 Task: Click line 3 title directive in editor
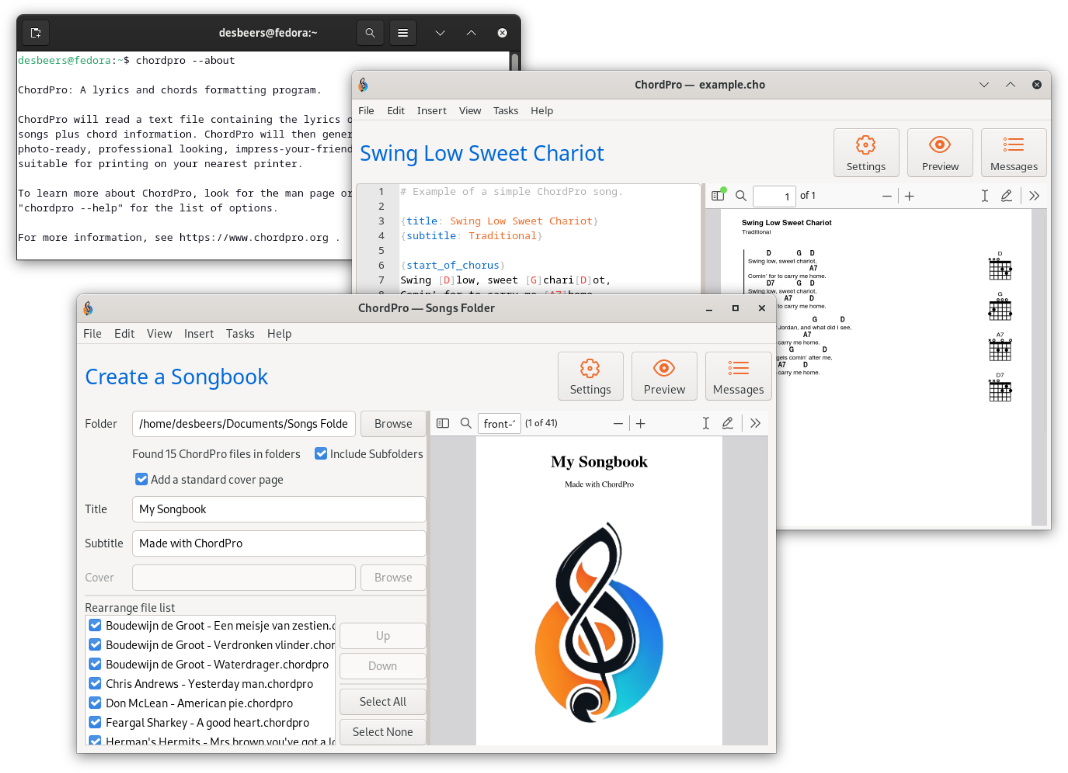[x=499, y=221]
